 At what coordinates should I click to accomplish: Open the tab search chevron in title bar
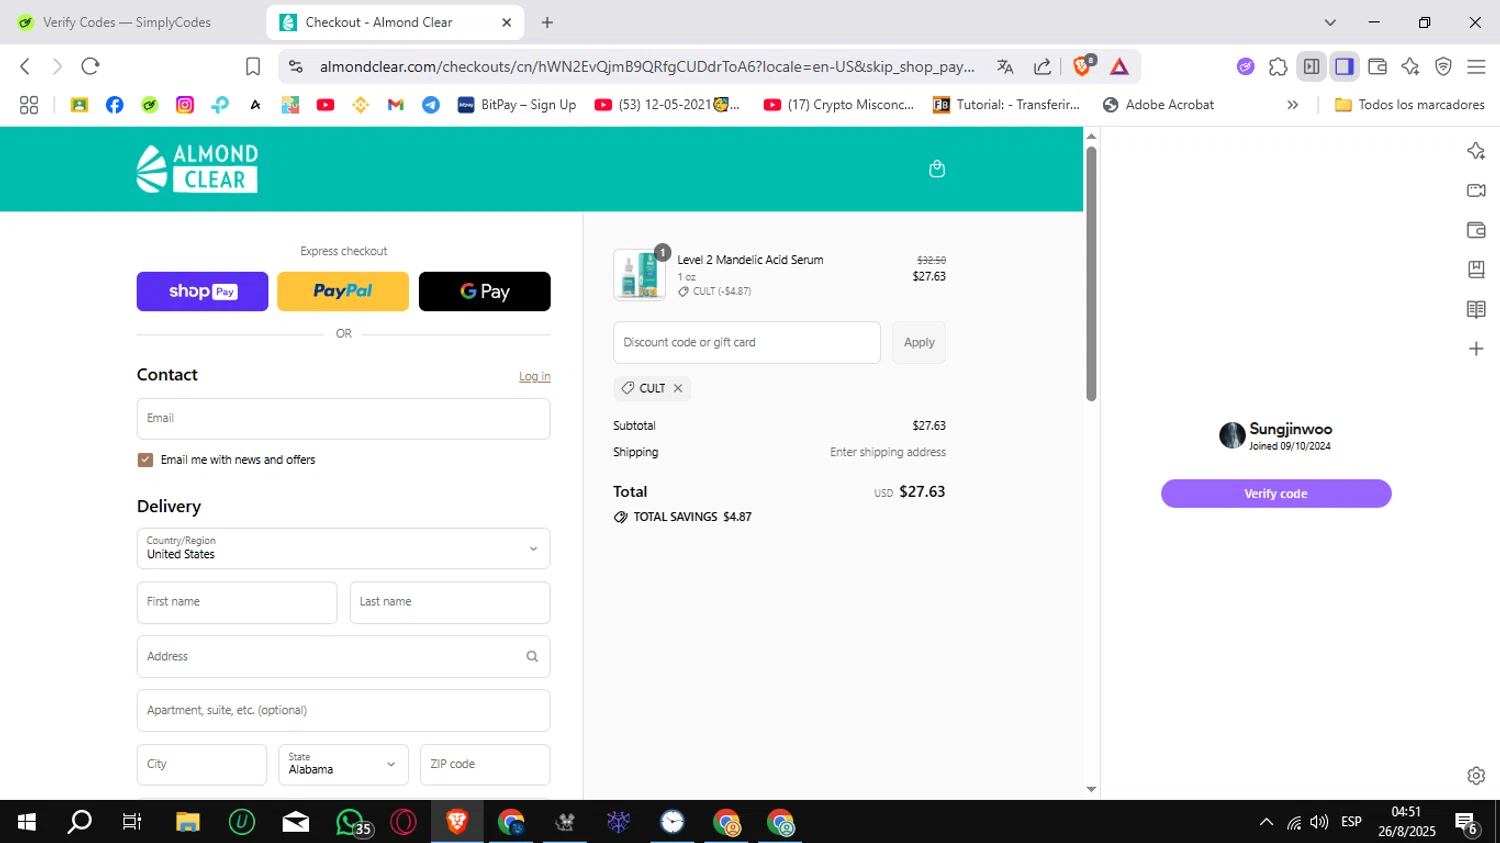1330,22
